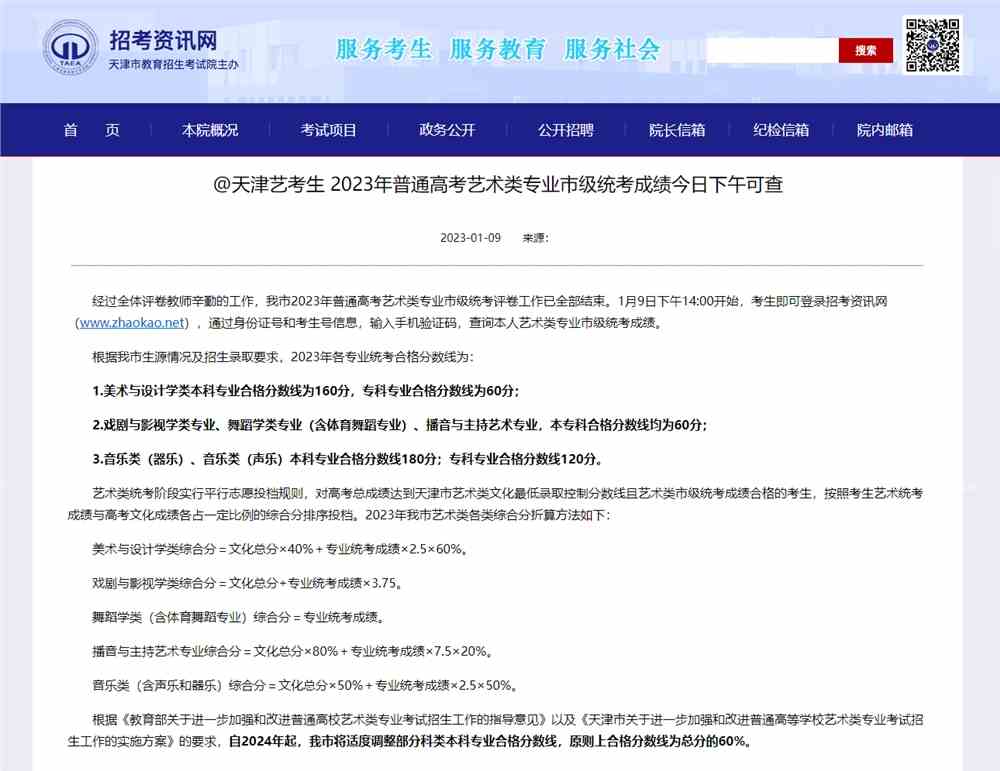The width and height of the screenshot is (1000, 771).
Task: Click the publication date 2023-01-09
Action: coord(470,238)
